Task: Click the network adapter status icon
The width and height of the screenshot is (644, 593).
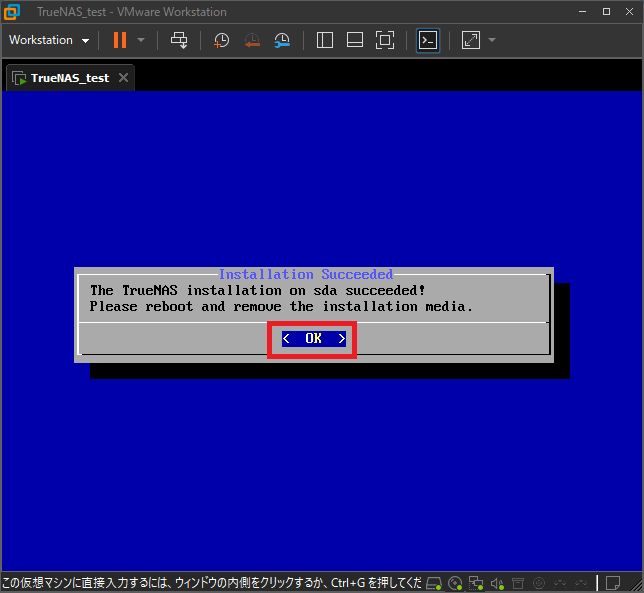Action: (476, 583)
